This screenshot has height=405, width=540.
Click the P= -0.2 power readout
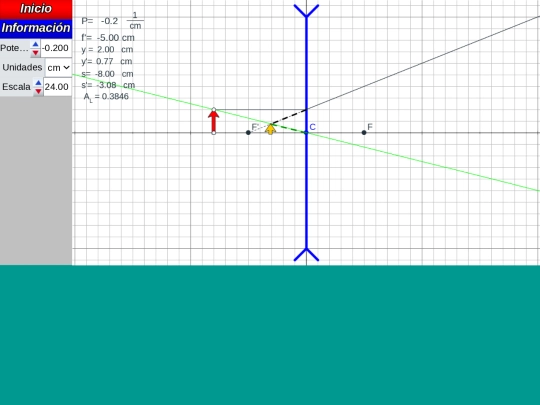(113, 21)
